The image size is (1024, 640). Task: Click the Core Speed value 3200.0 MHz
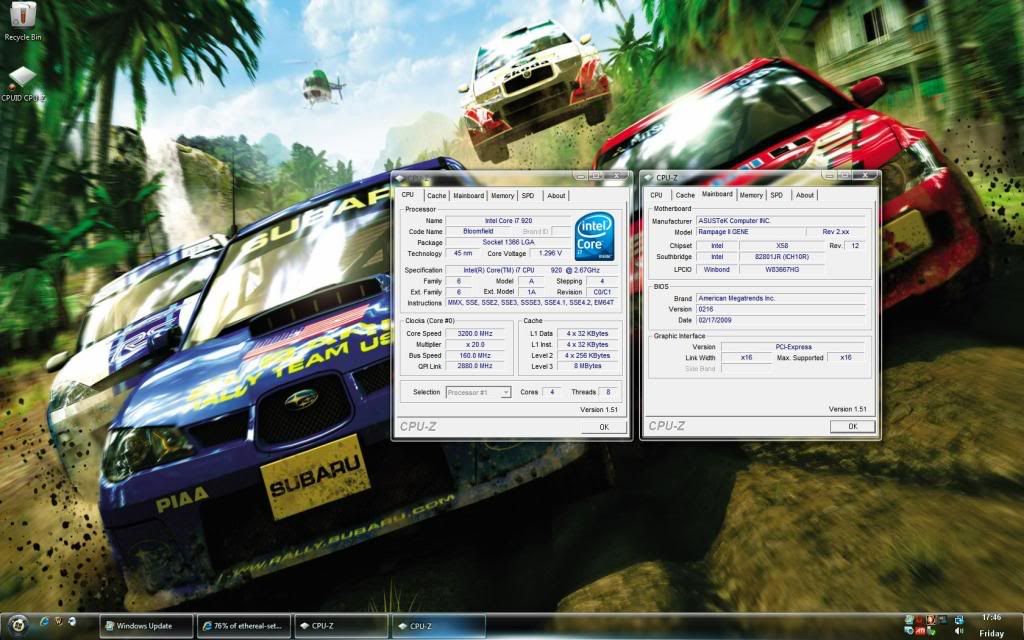point(475,334)
